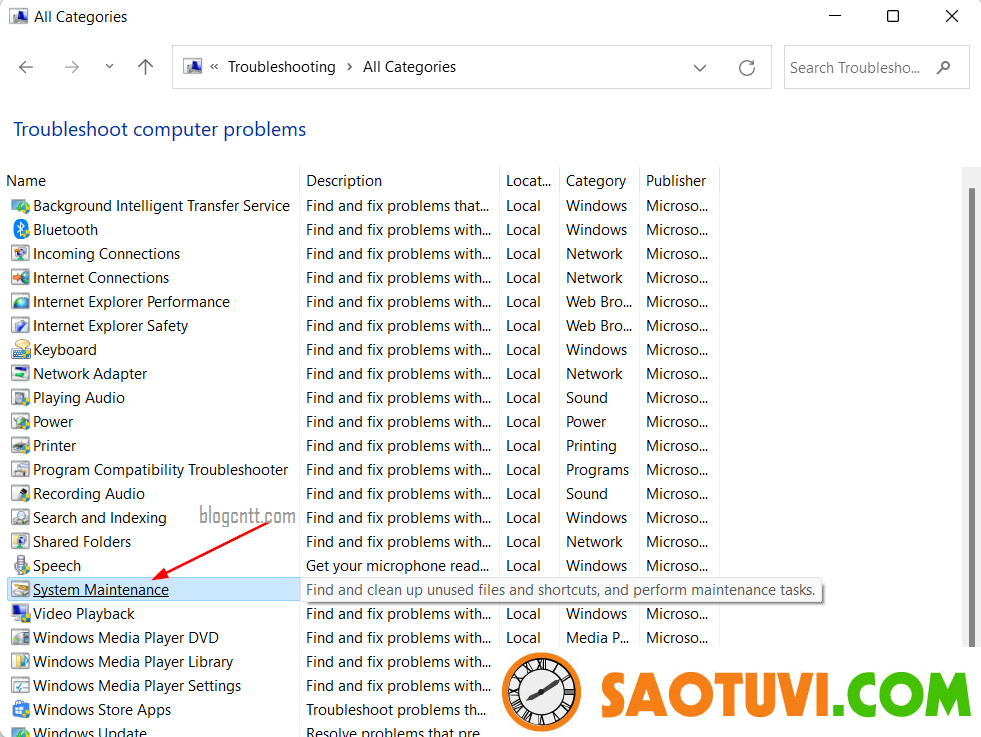This screenshot has height=737, width=981.
Task: Go back using the back arrow
Action: (26, 67)
